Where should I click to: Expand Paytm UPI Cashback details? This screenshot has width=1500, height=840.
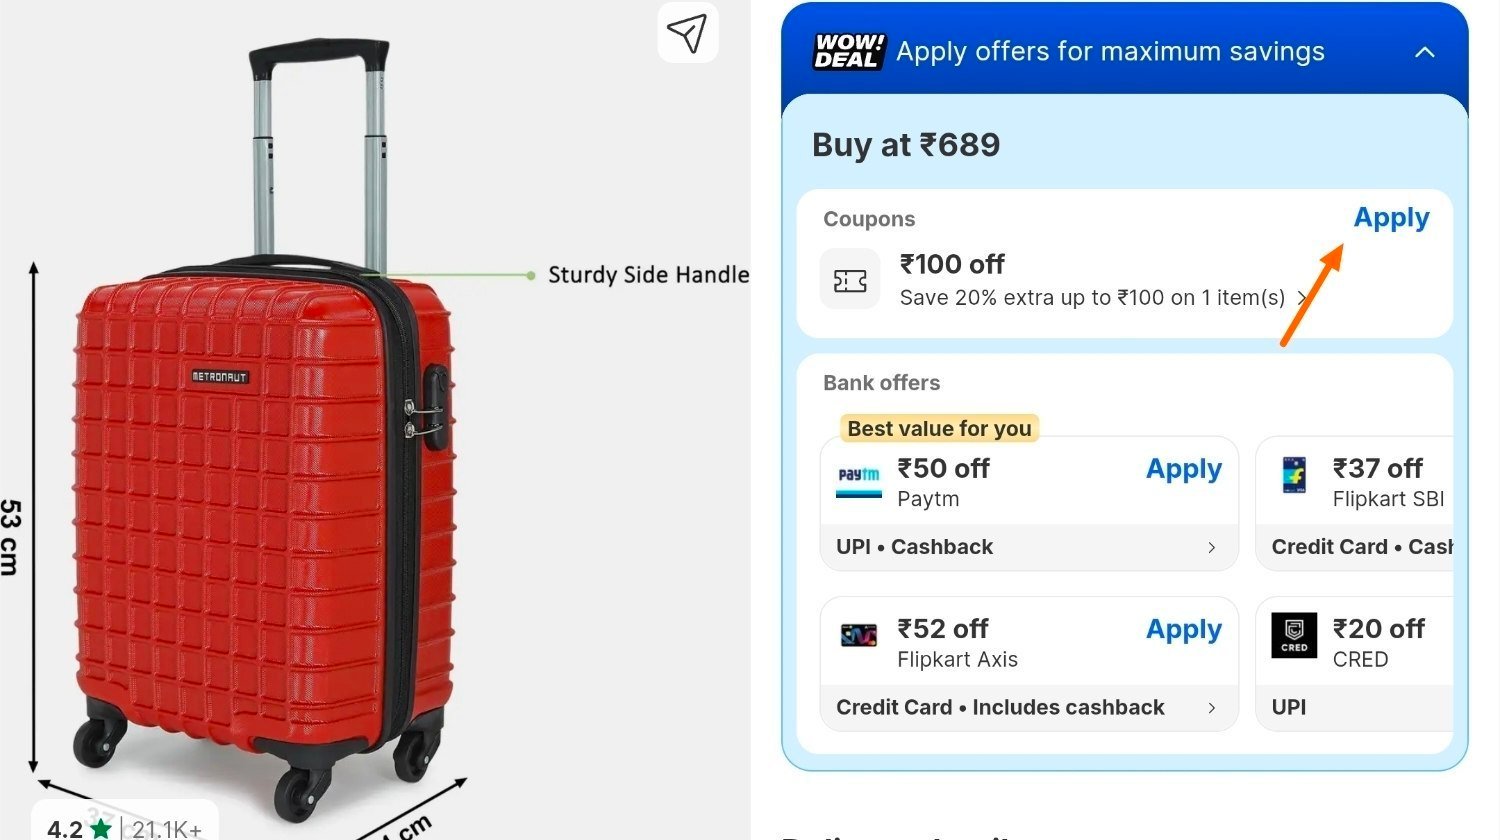[x=1029, y=547]
